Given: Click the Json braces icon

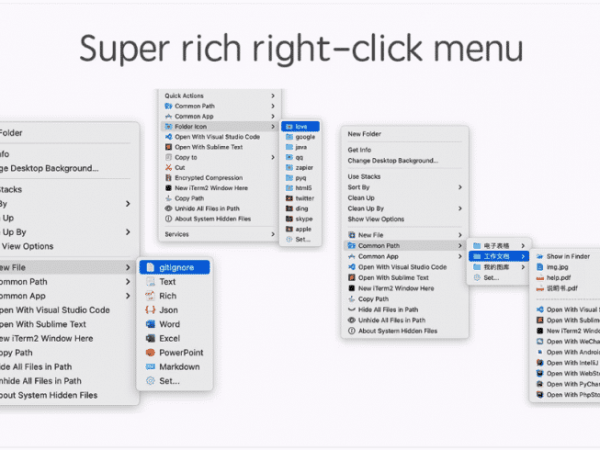Looking at the screenshot, I should pyautogui.click(x=150, y=310).
